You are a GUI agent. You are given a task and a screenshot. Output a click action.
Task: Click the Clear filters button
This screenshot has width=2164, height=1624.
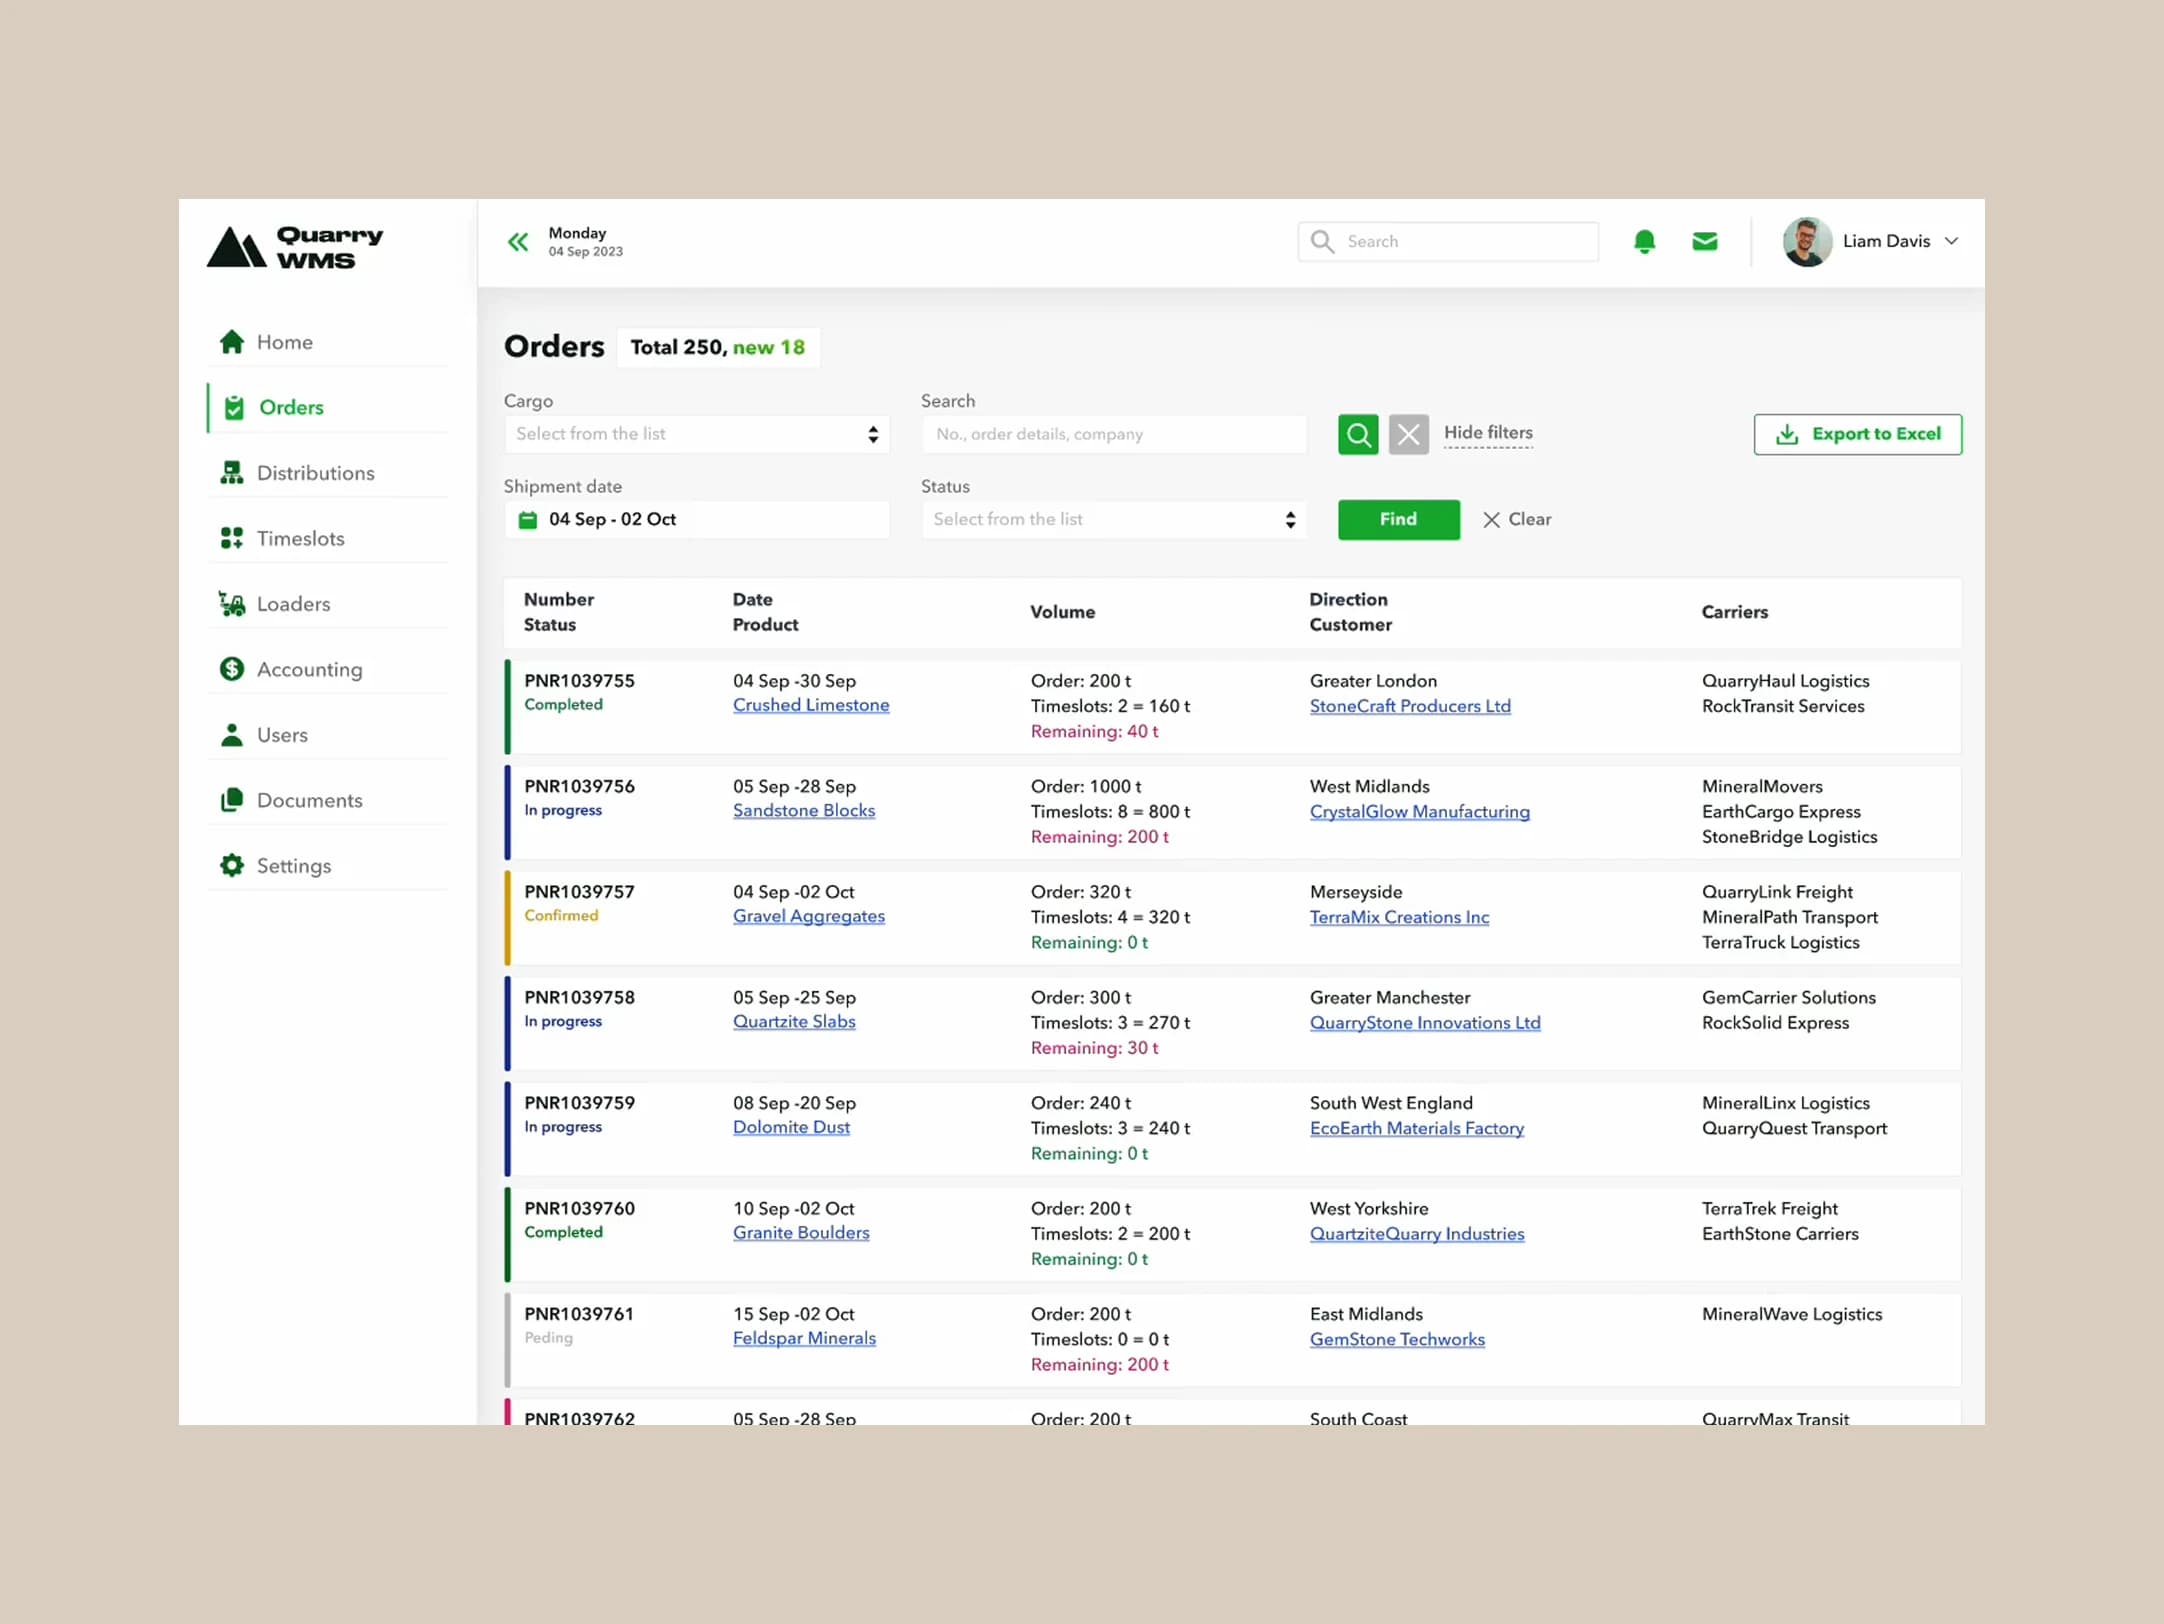click(x=1517, y=520)
